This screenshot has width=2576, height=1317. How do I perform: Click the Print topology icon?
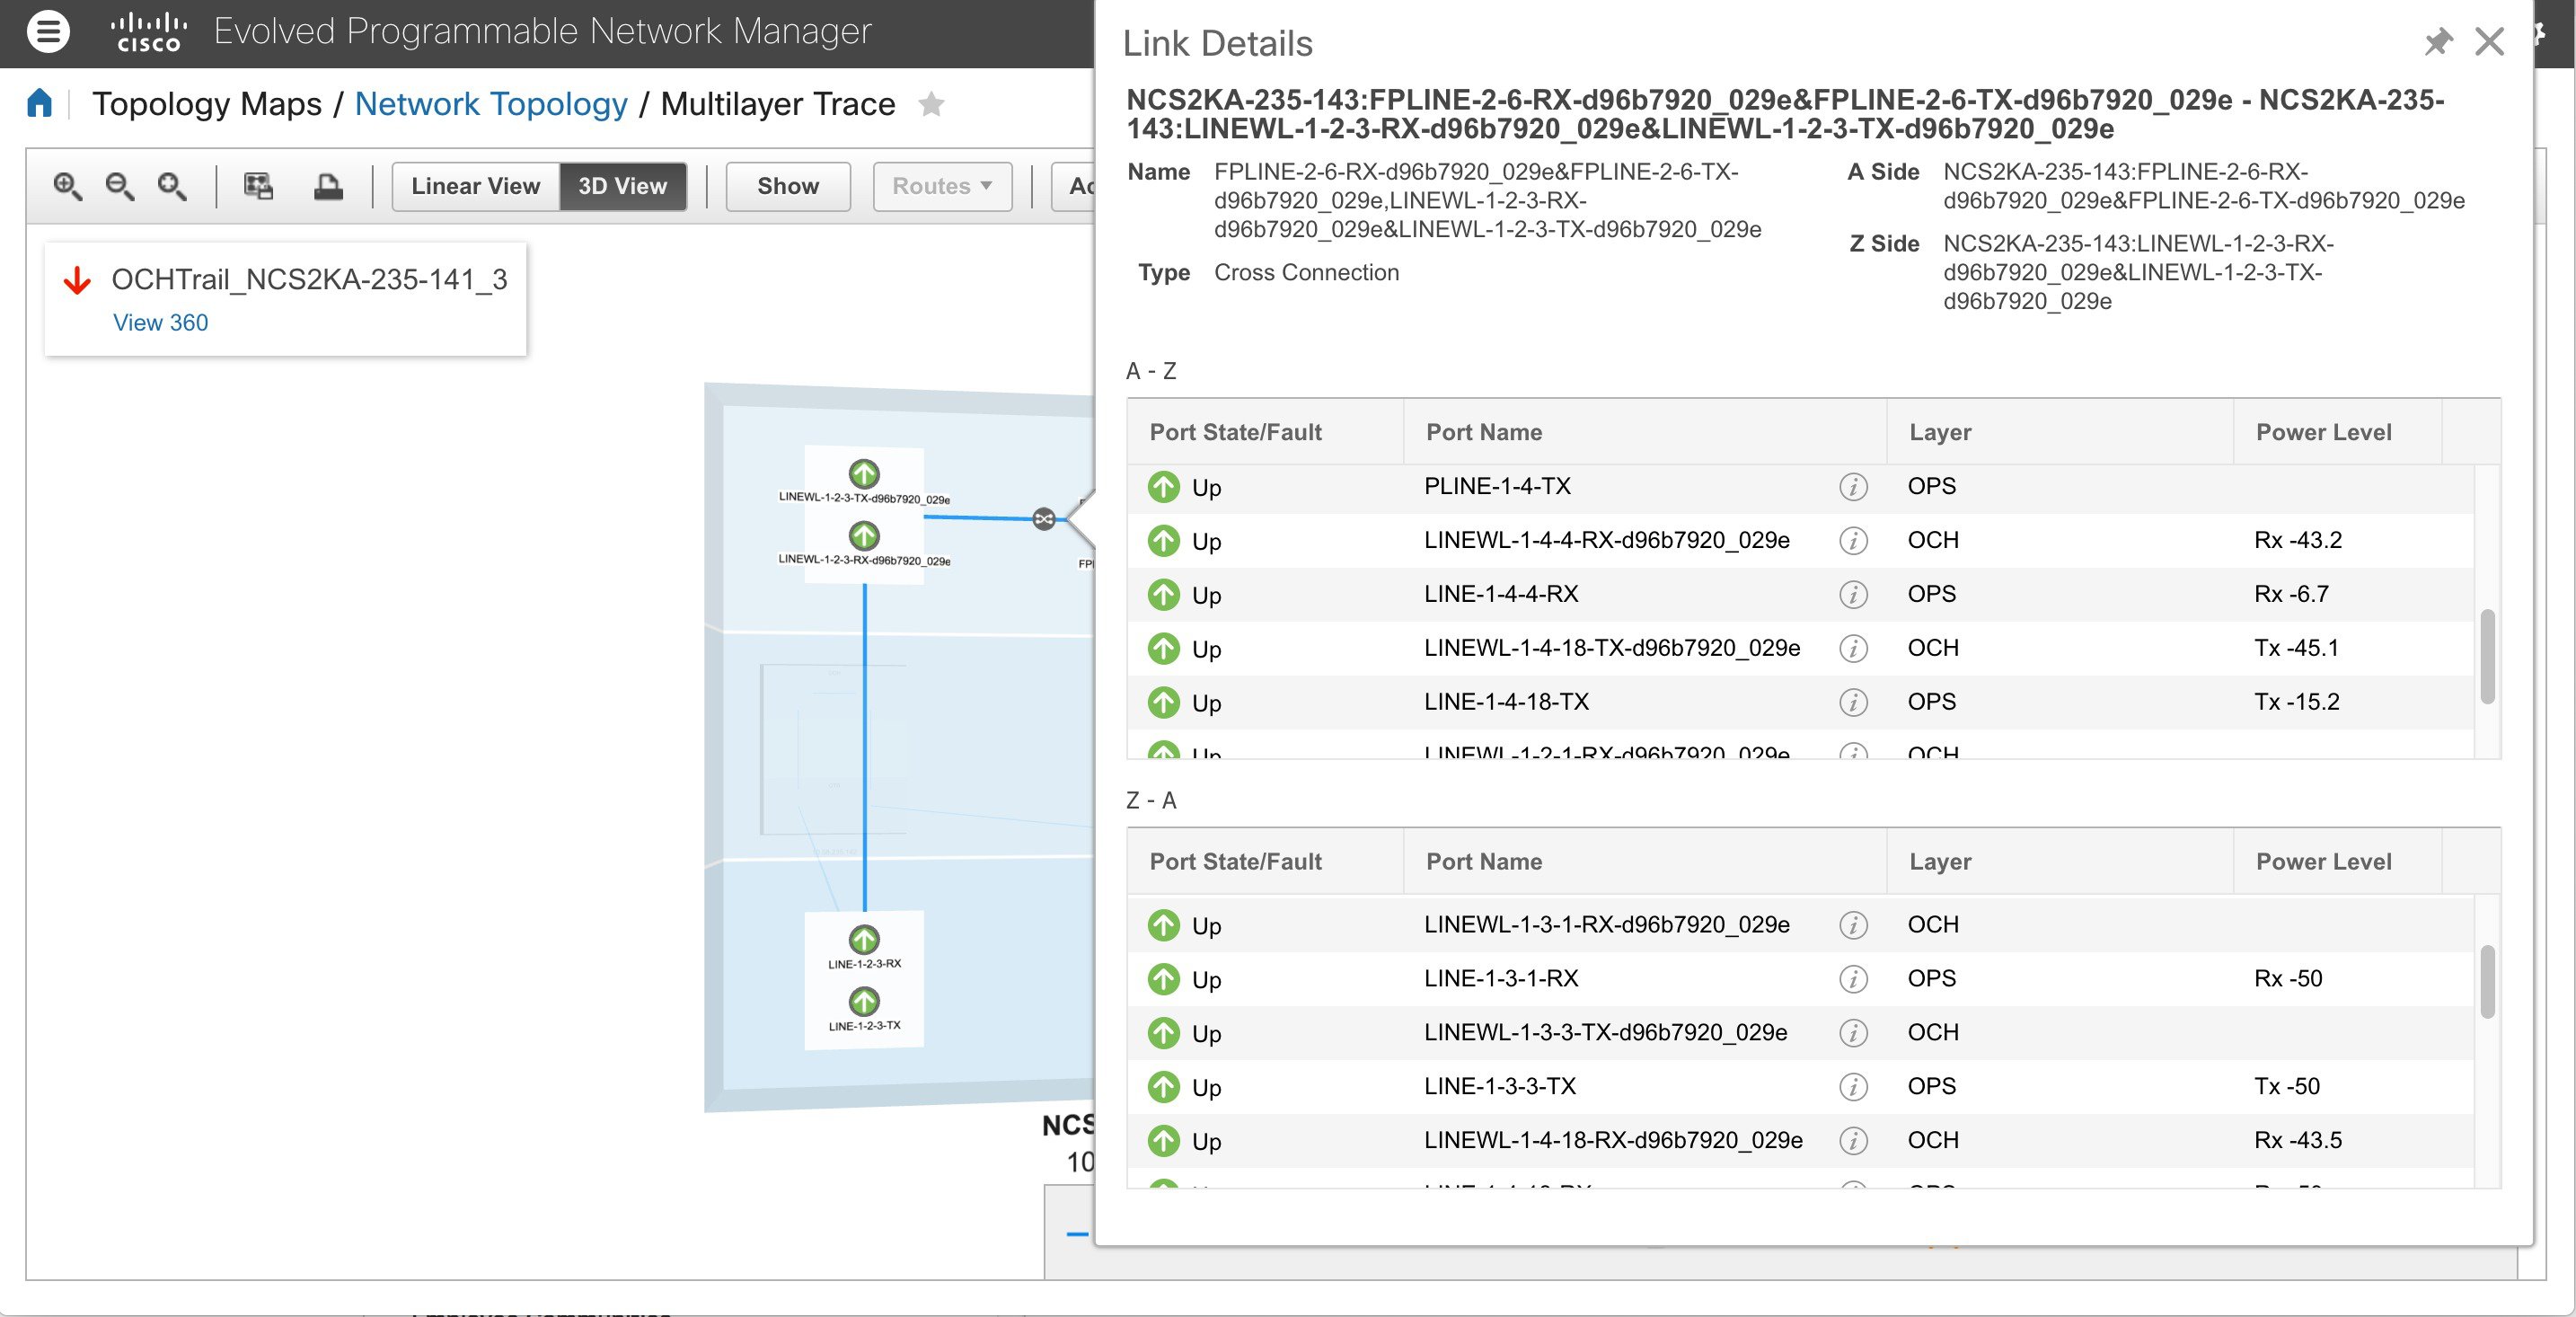click(328, 186)
